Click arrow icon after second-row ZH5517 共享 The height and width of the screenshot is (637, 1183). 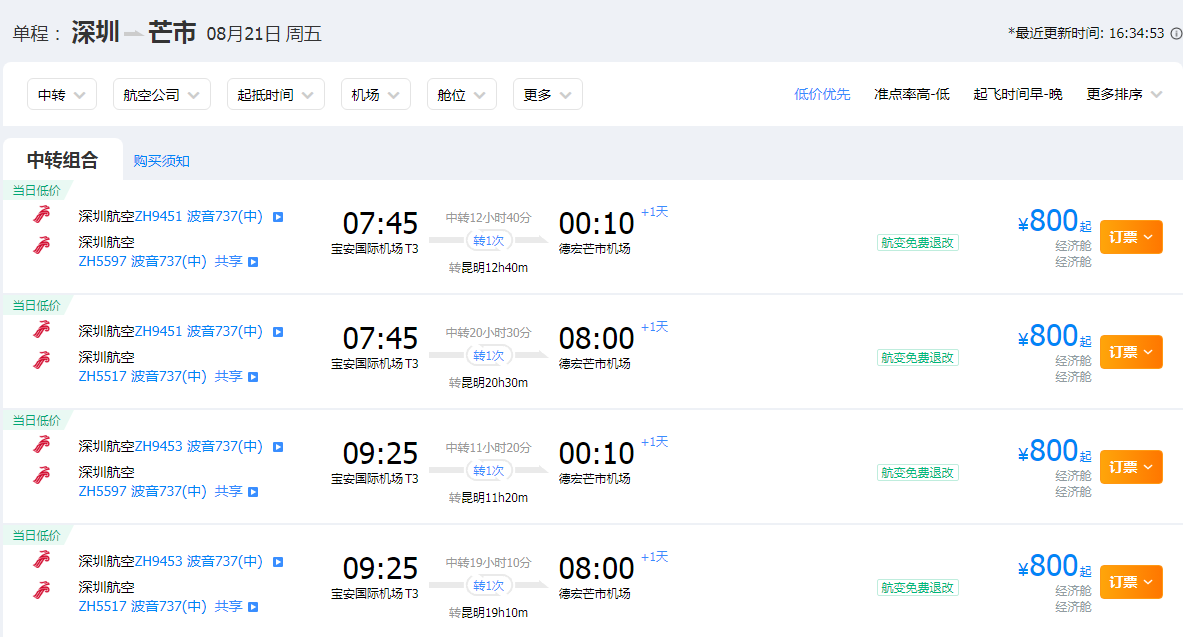click(x=254, y=377)
